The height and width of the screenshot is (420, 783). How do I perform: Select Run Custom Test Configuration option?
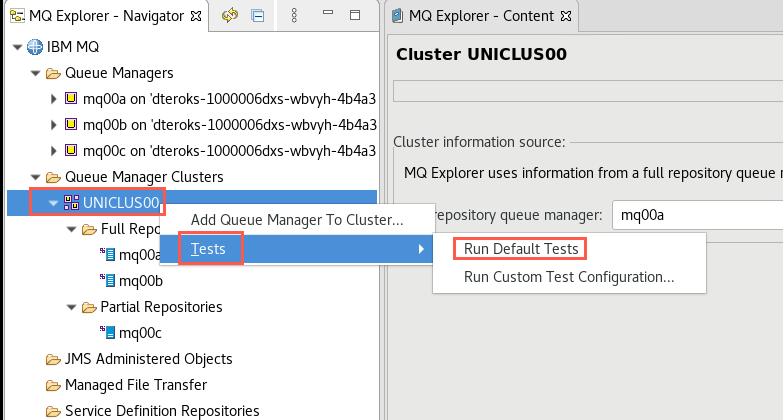[568, 277]
